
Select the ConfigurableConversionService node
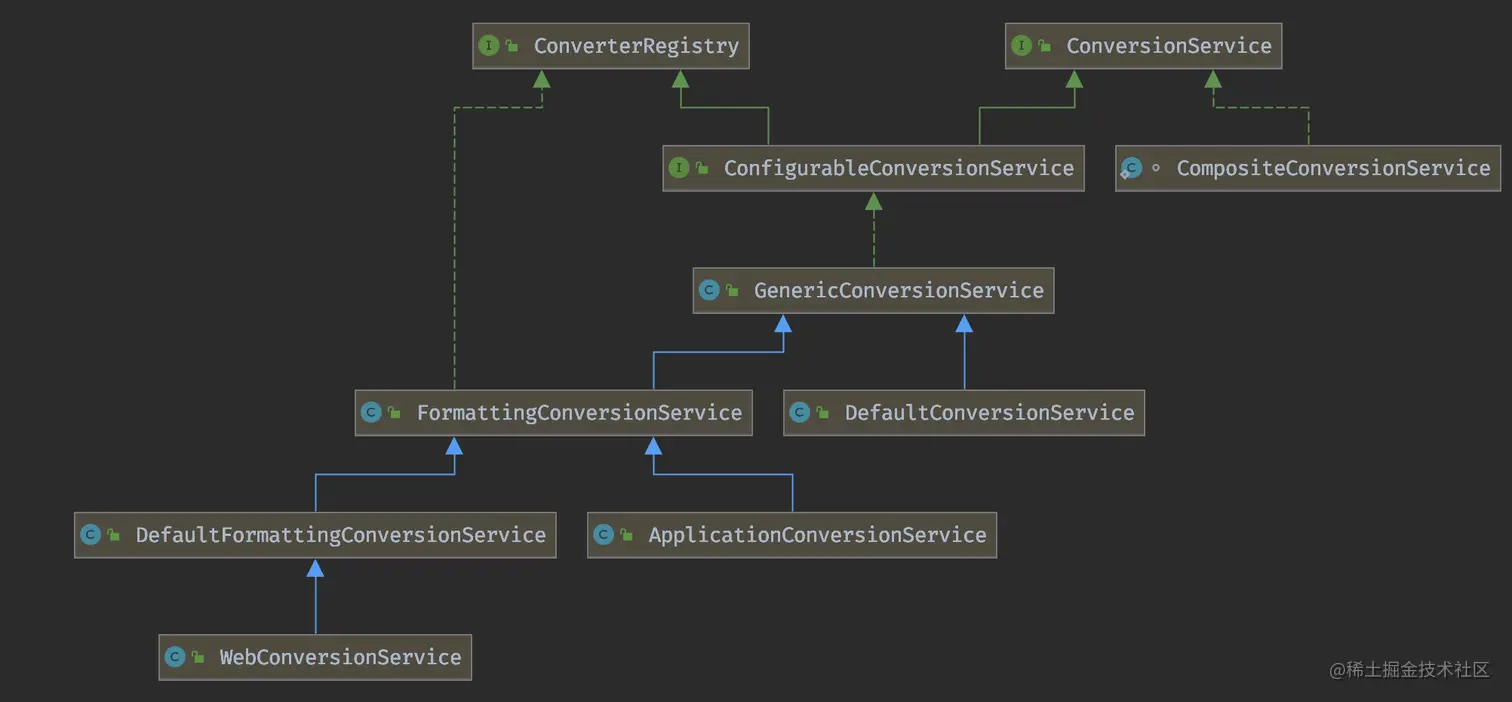tap(873, 168)
